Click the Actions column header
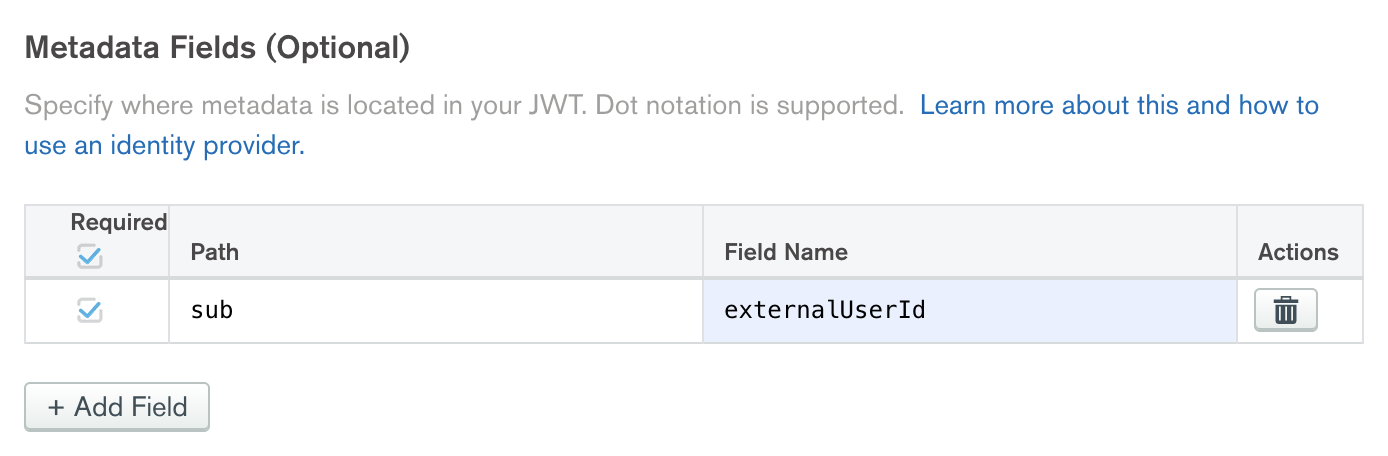This screenshot has width=1388, height=456. [x=1298, y=252]
